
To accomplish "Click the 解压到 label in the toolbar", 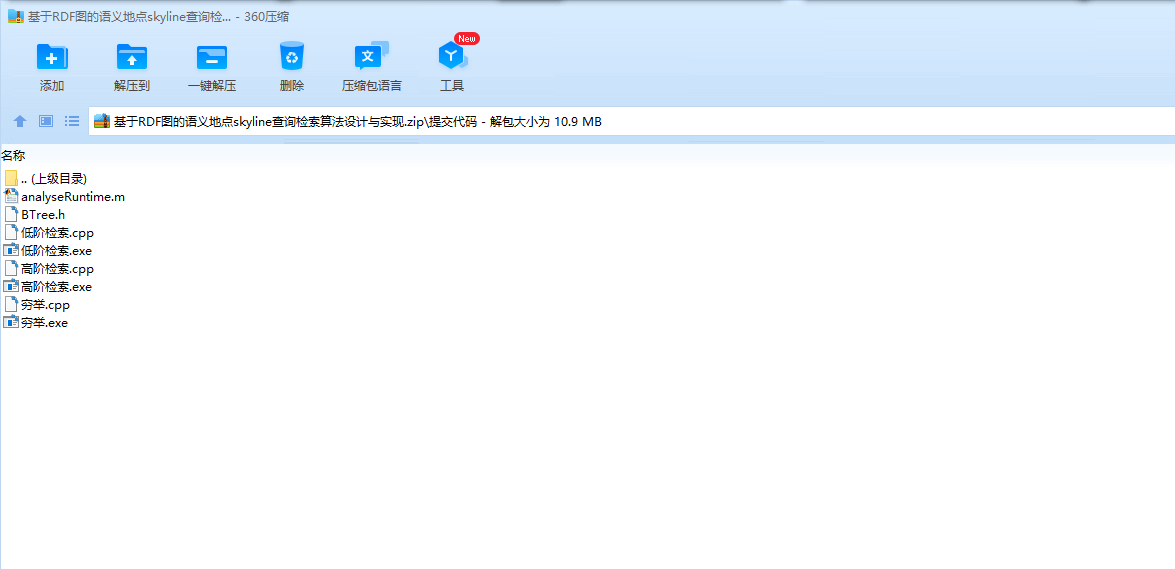I will pyautogui.click(x=132, y=85).
